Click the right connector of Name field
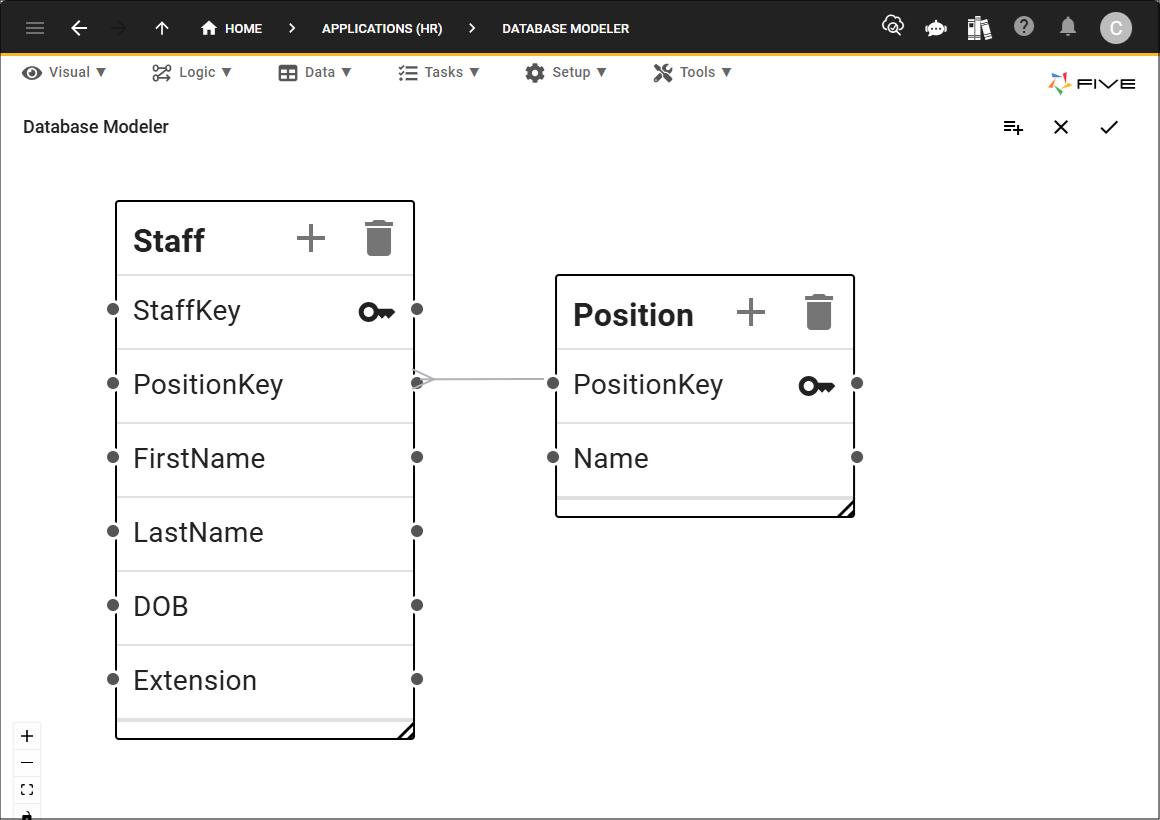This screenshot has width=1160, height=820. point(857,457)
